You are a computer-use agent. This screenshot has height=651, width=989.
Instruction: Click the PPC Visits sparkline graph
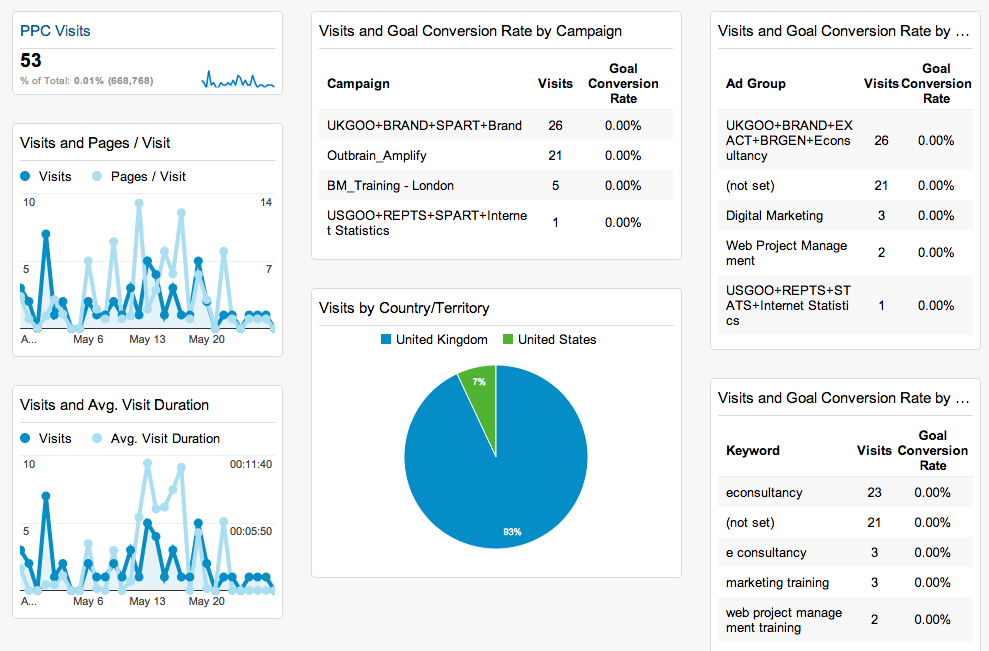click(238, 79)
